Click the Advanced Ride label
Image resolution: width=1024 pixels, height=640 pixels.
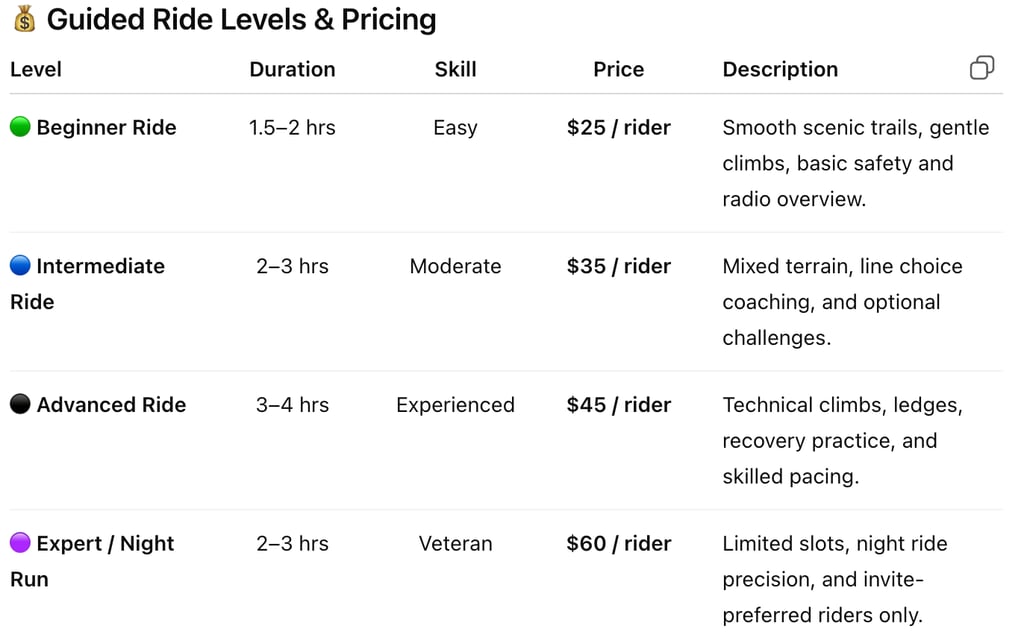pyautogui.click(x=111, y=405)
